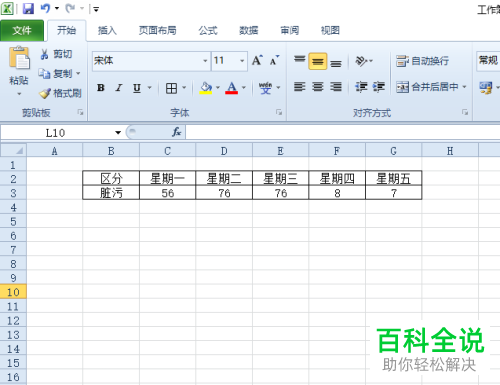The height and width of the screenshot is (385, 500).
Task: Open the underline style dropdown arrow
Action: [149, 88]
